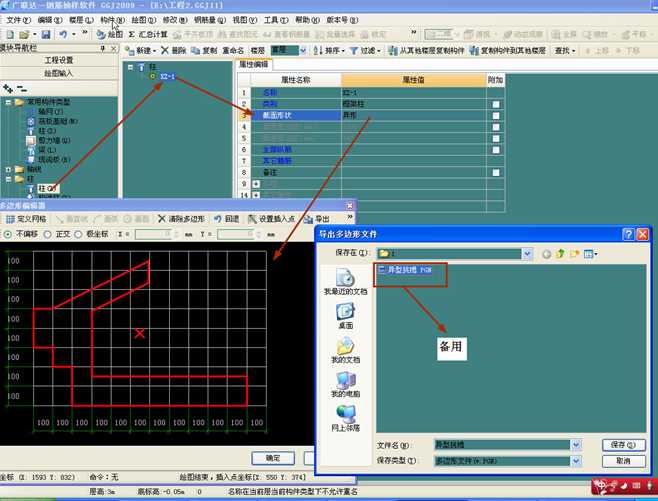Collapse the 柱 folder in navigation tree
Screen dimensions: 658x501
click(x=8, y=179)
